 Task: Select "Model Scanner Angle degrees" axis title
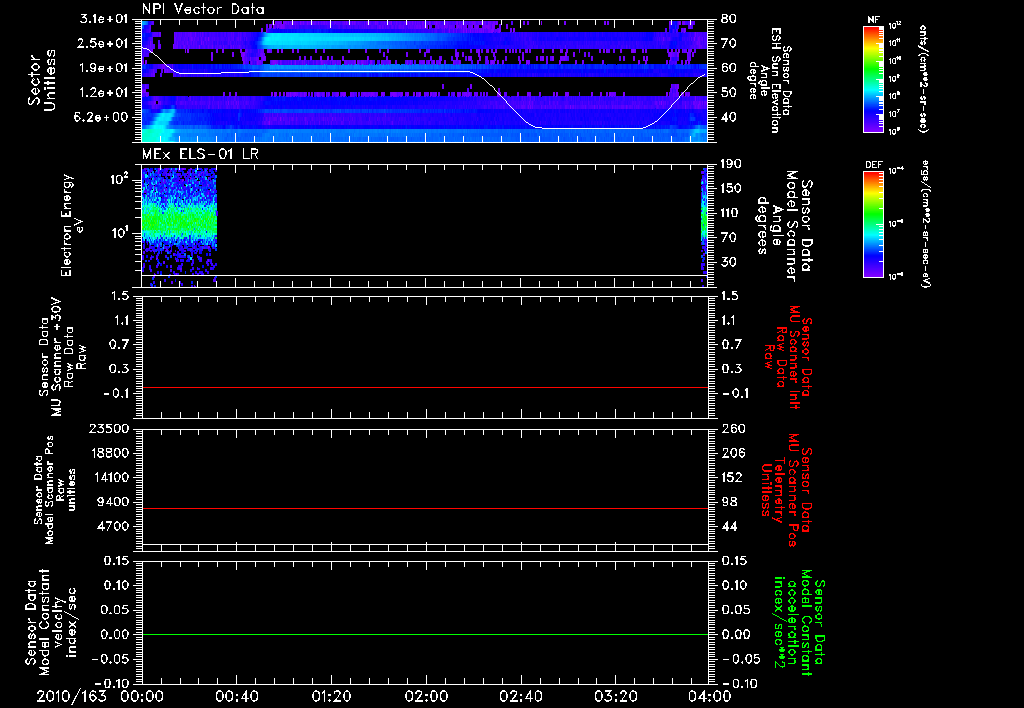(785, 226)
